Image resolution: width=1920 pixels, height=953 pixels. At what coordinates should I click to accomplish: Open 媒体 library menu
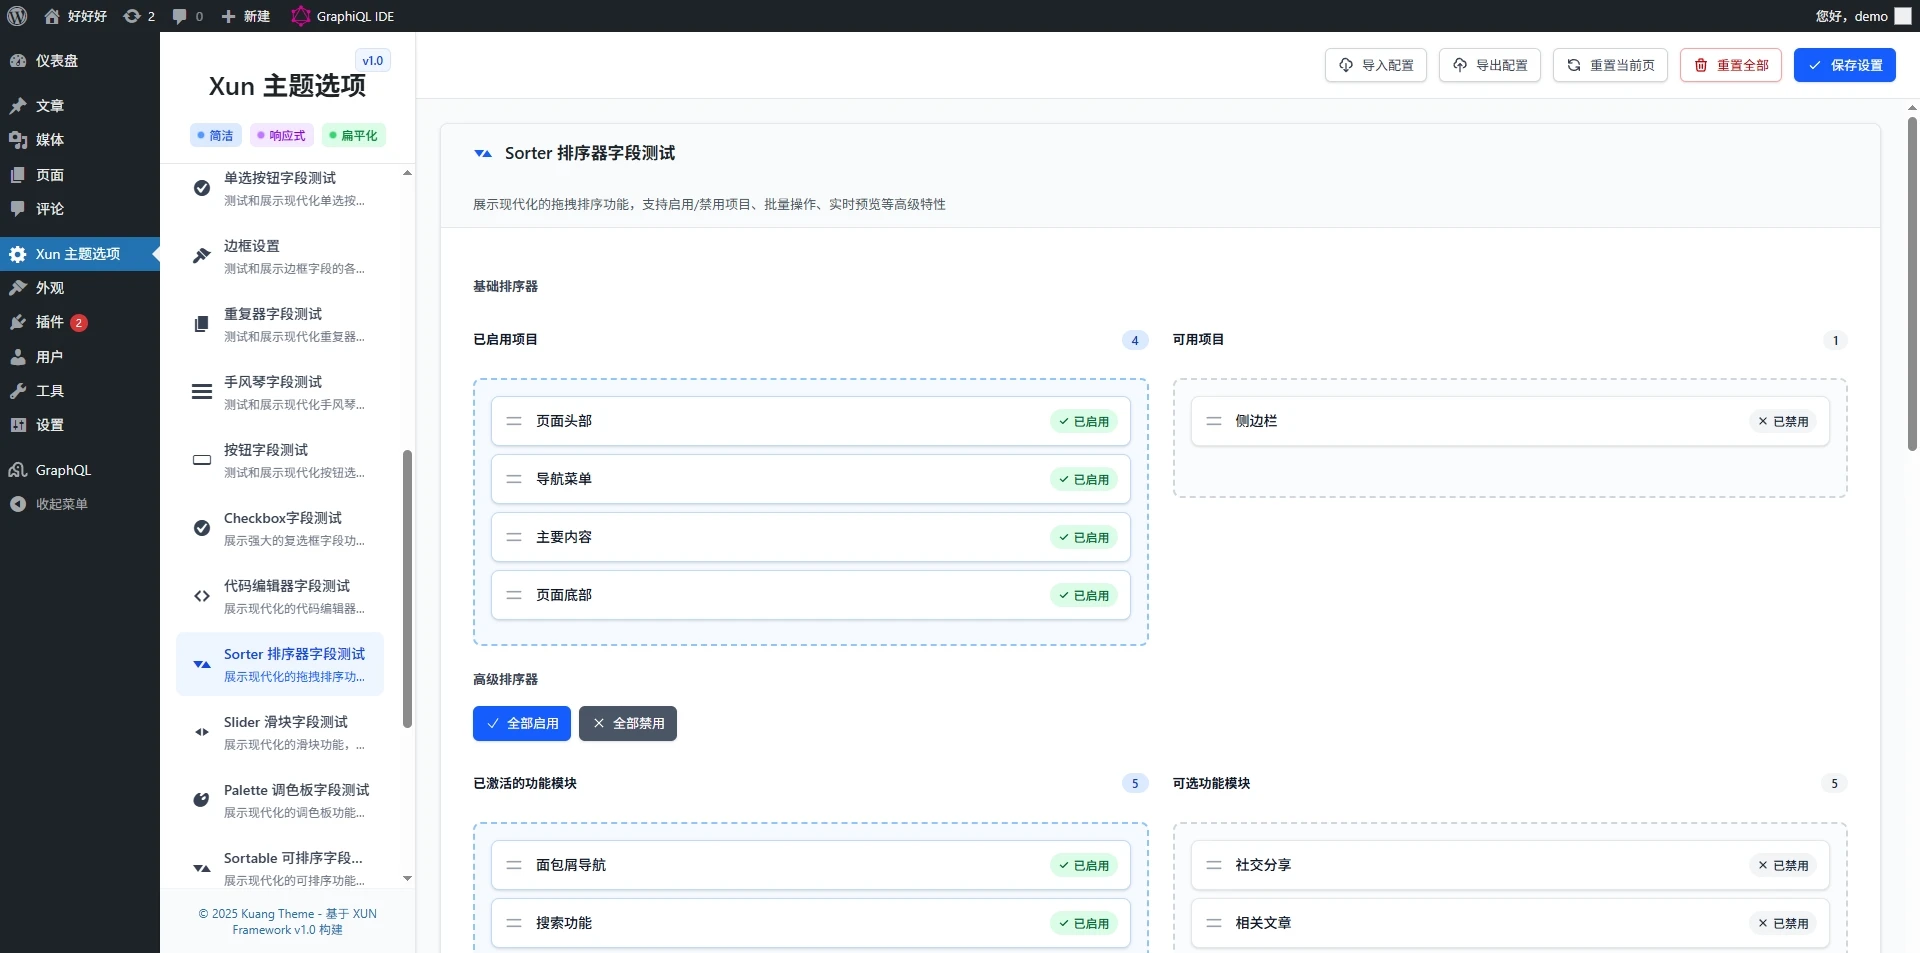click(80, 140)
